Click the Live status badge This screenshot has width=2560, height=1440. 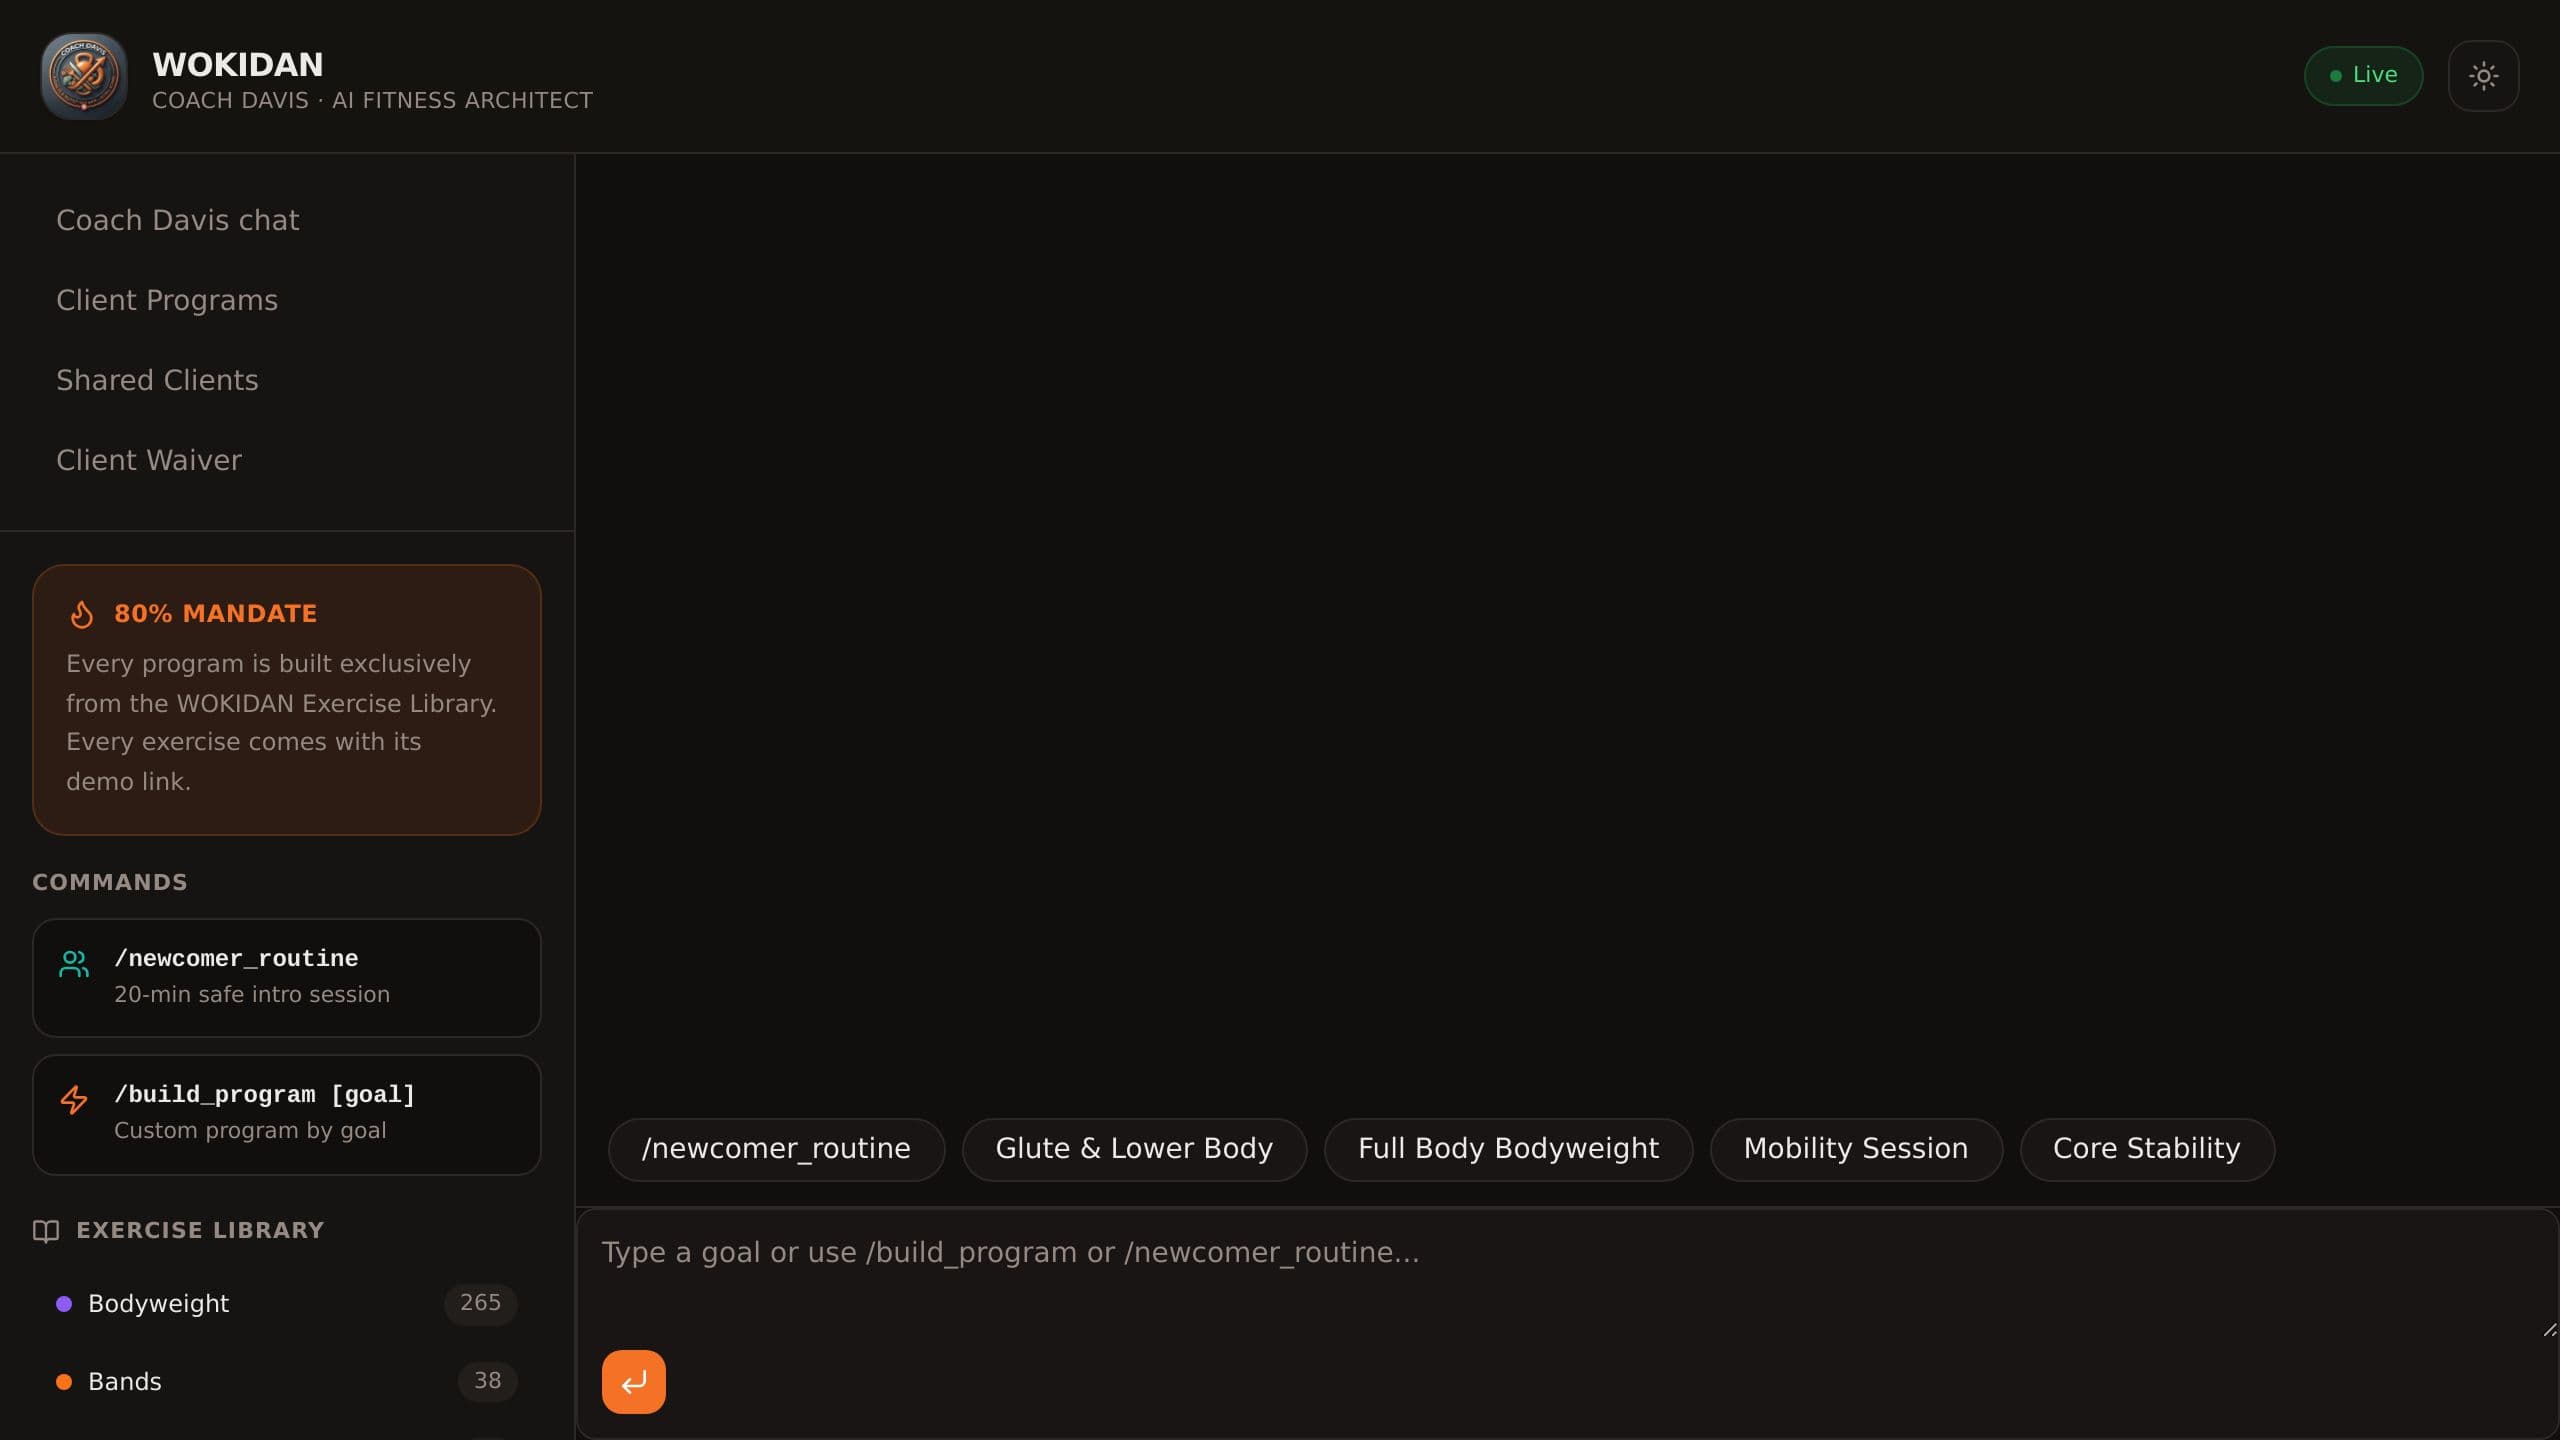click(x=2363, y=76)
